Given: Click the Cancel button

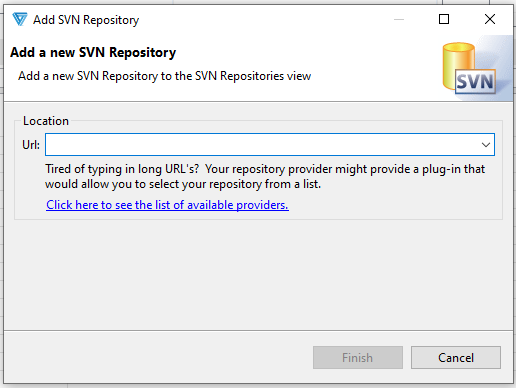Looking at the screenshot, I should (x=456, y=358).
